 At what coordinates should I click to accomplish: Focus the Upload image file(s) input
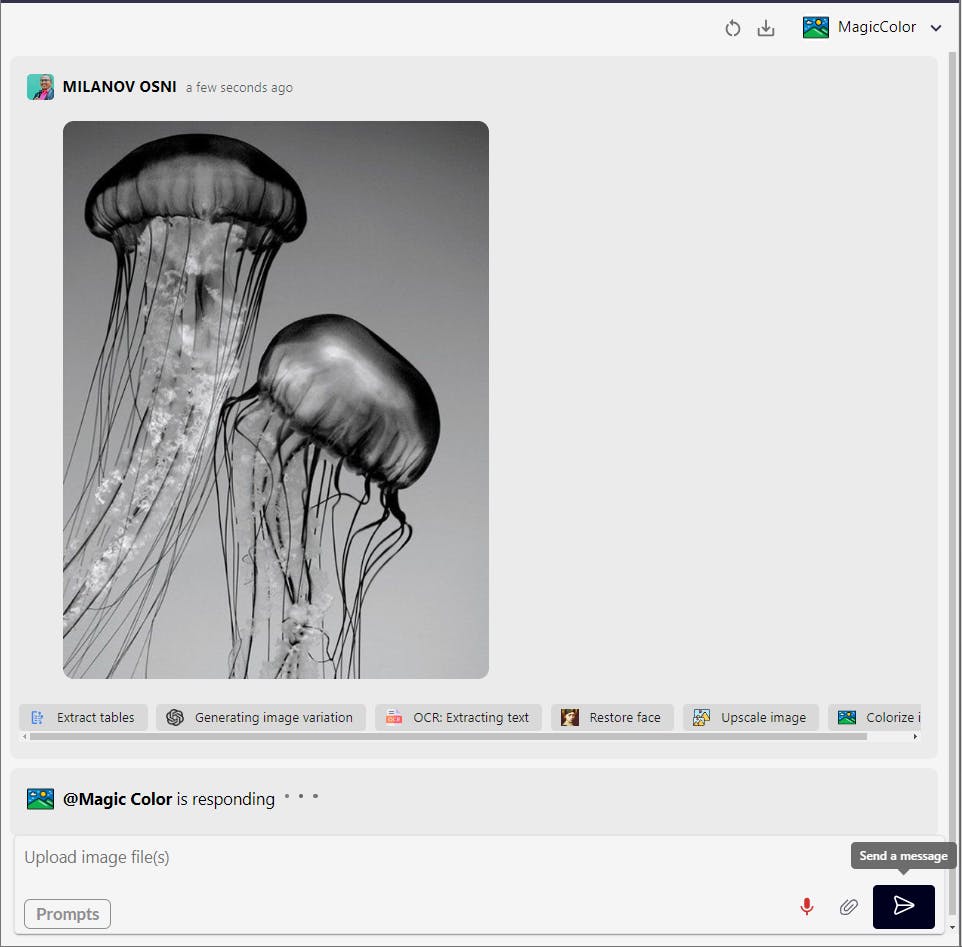[420, 857]
